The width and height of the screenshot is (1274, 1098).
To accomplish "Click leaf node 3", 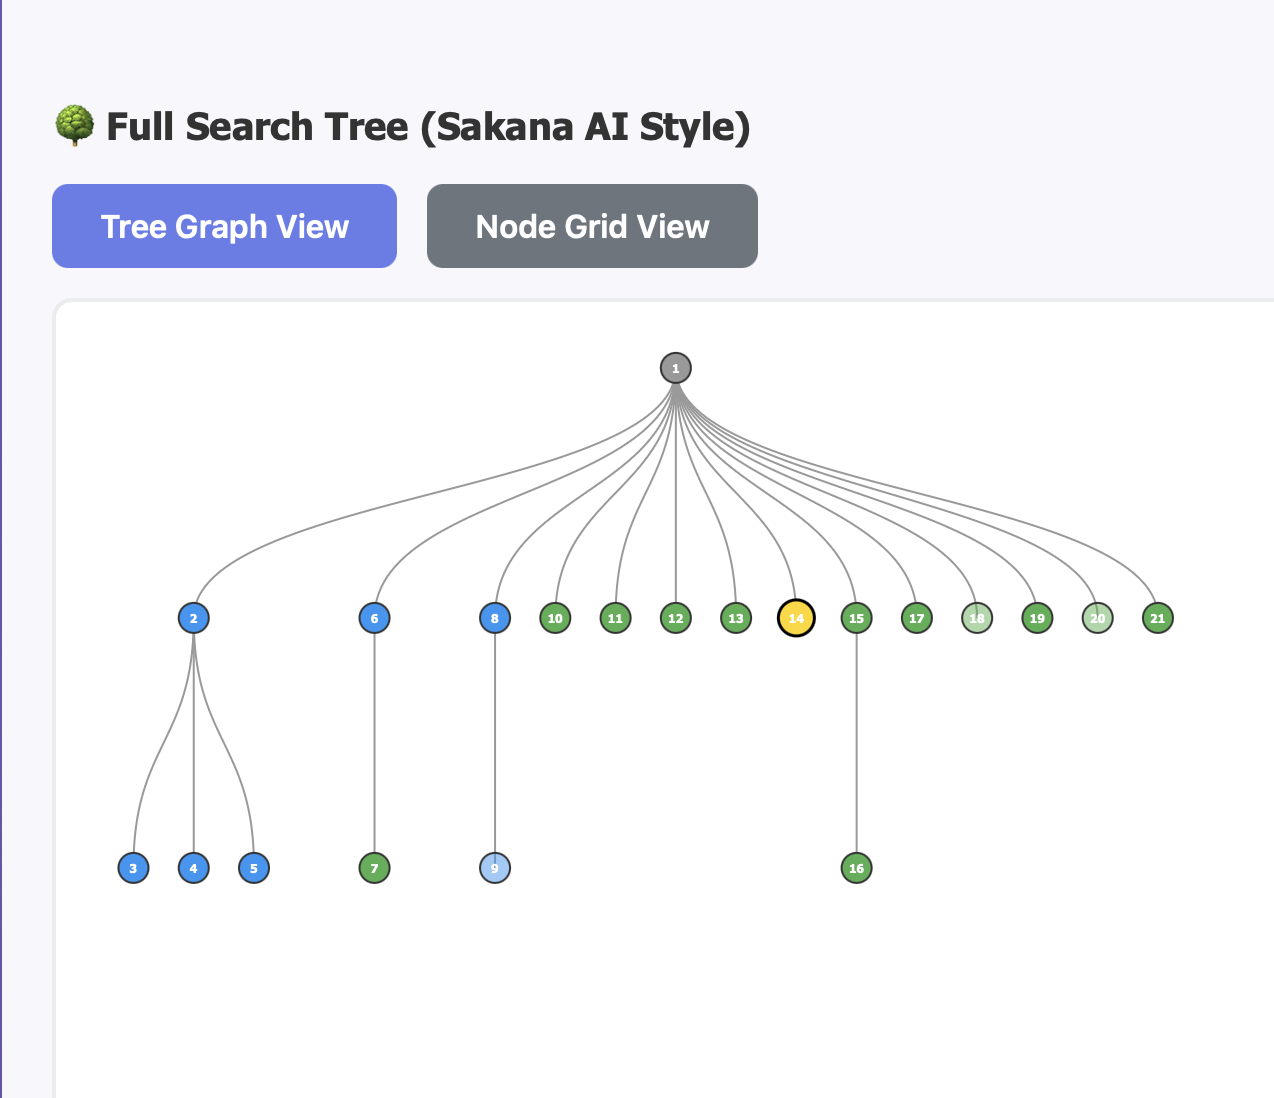I will [133, 868].
